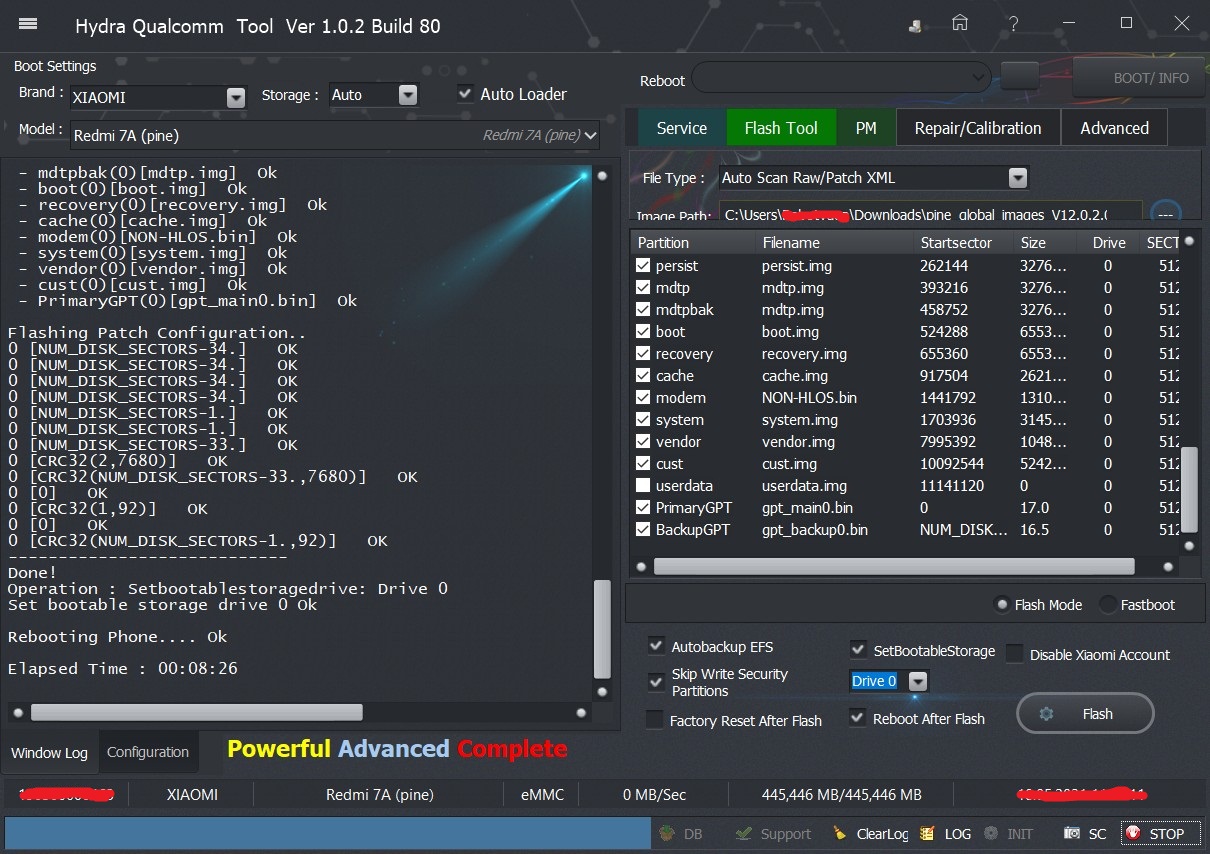Open help via the question mark icon

coord(1014,23)
